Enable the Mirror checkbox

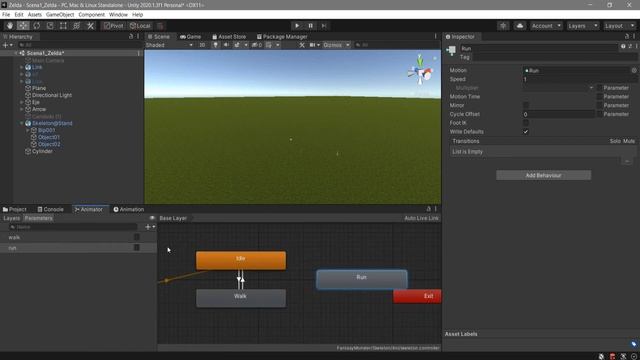pyautogui.click(x=526, y=105)
